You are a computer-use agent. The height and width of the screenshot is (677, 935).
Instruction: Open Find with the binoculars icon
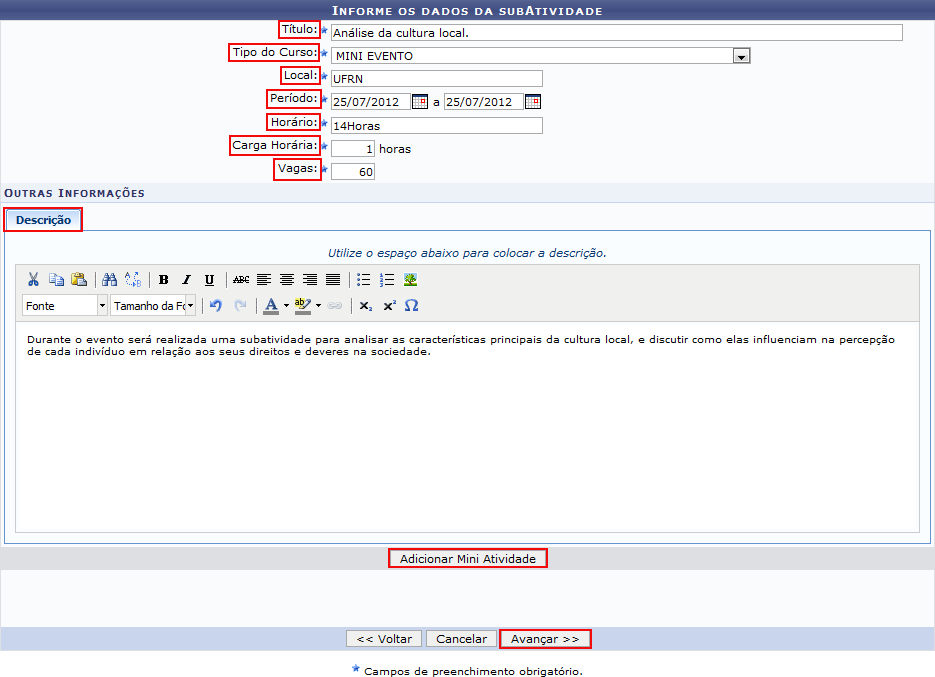click(110, 280)
